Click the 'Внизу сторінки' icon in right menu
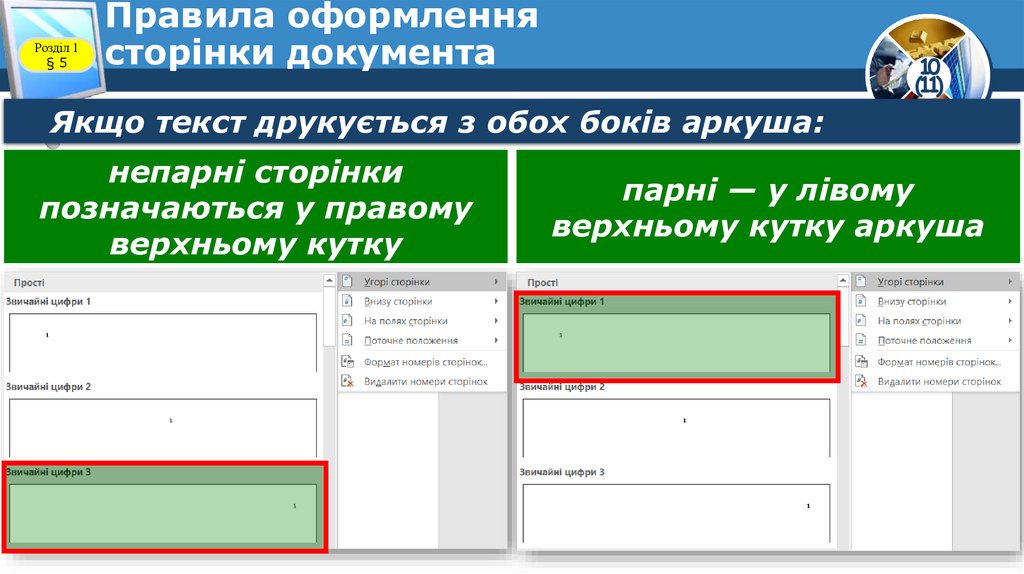 point(861,301)
